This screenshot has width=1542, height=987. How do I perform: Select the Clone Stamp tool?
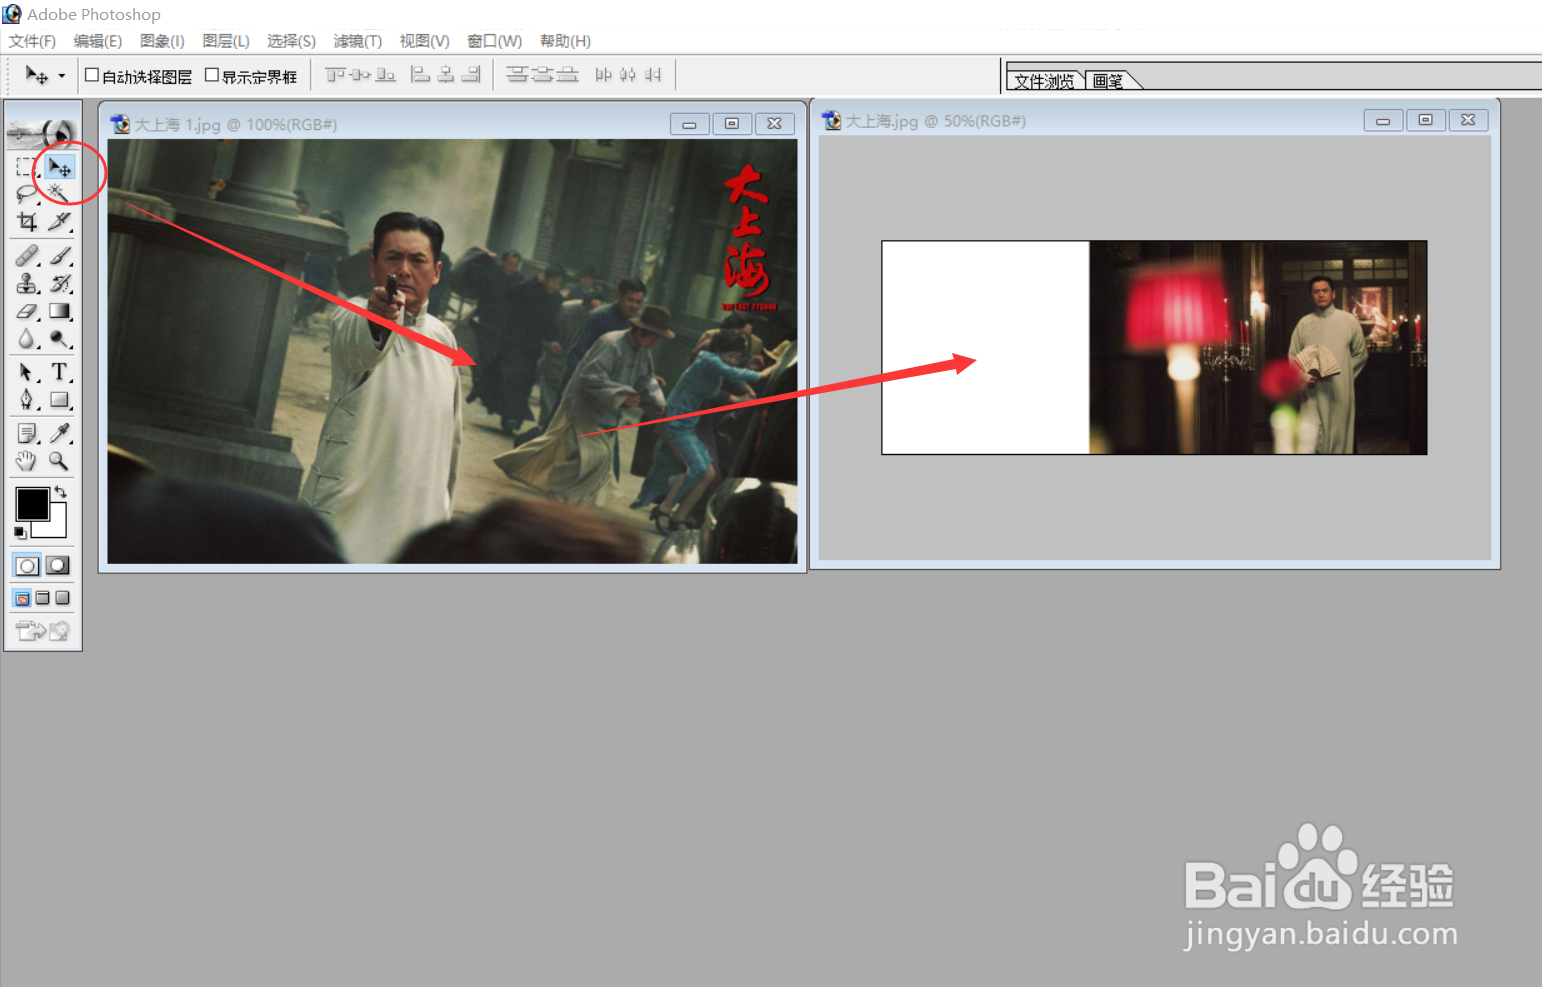27,284
